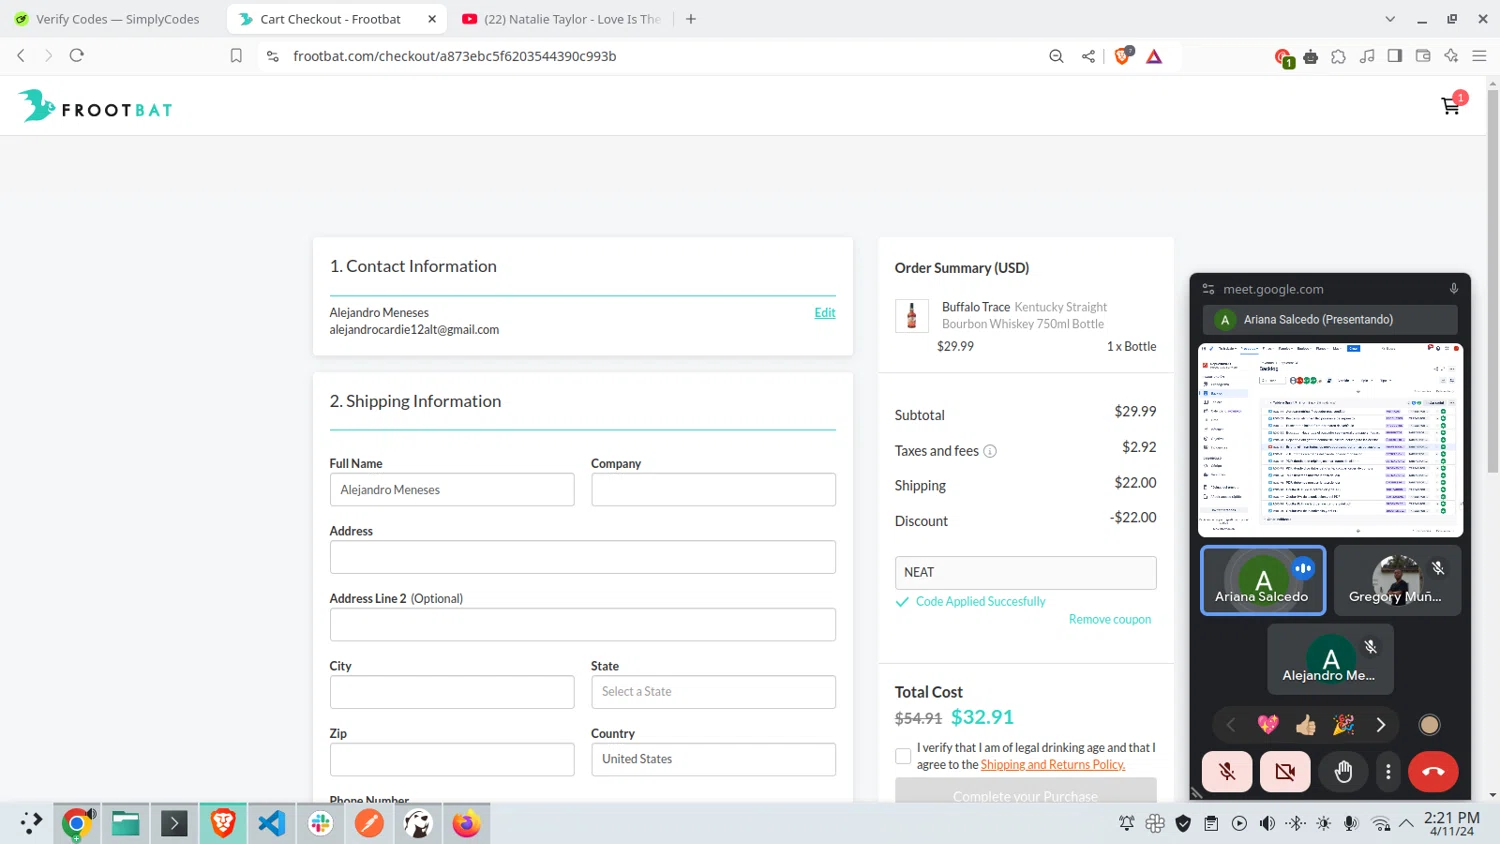Choose reaction skin tone in Meet
1500x844 pixels.
point(1429,725)
